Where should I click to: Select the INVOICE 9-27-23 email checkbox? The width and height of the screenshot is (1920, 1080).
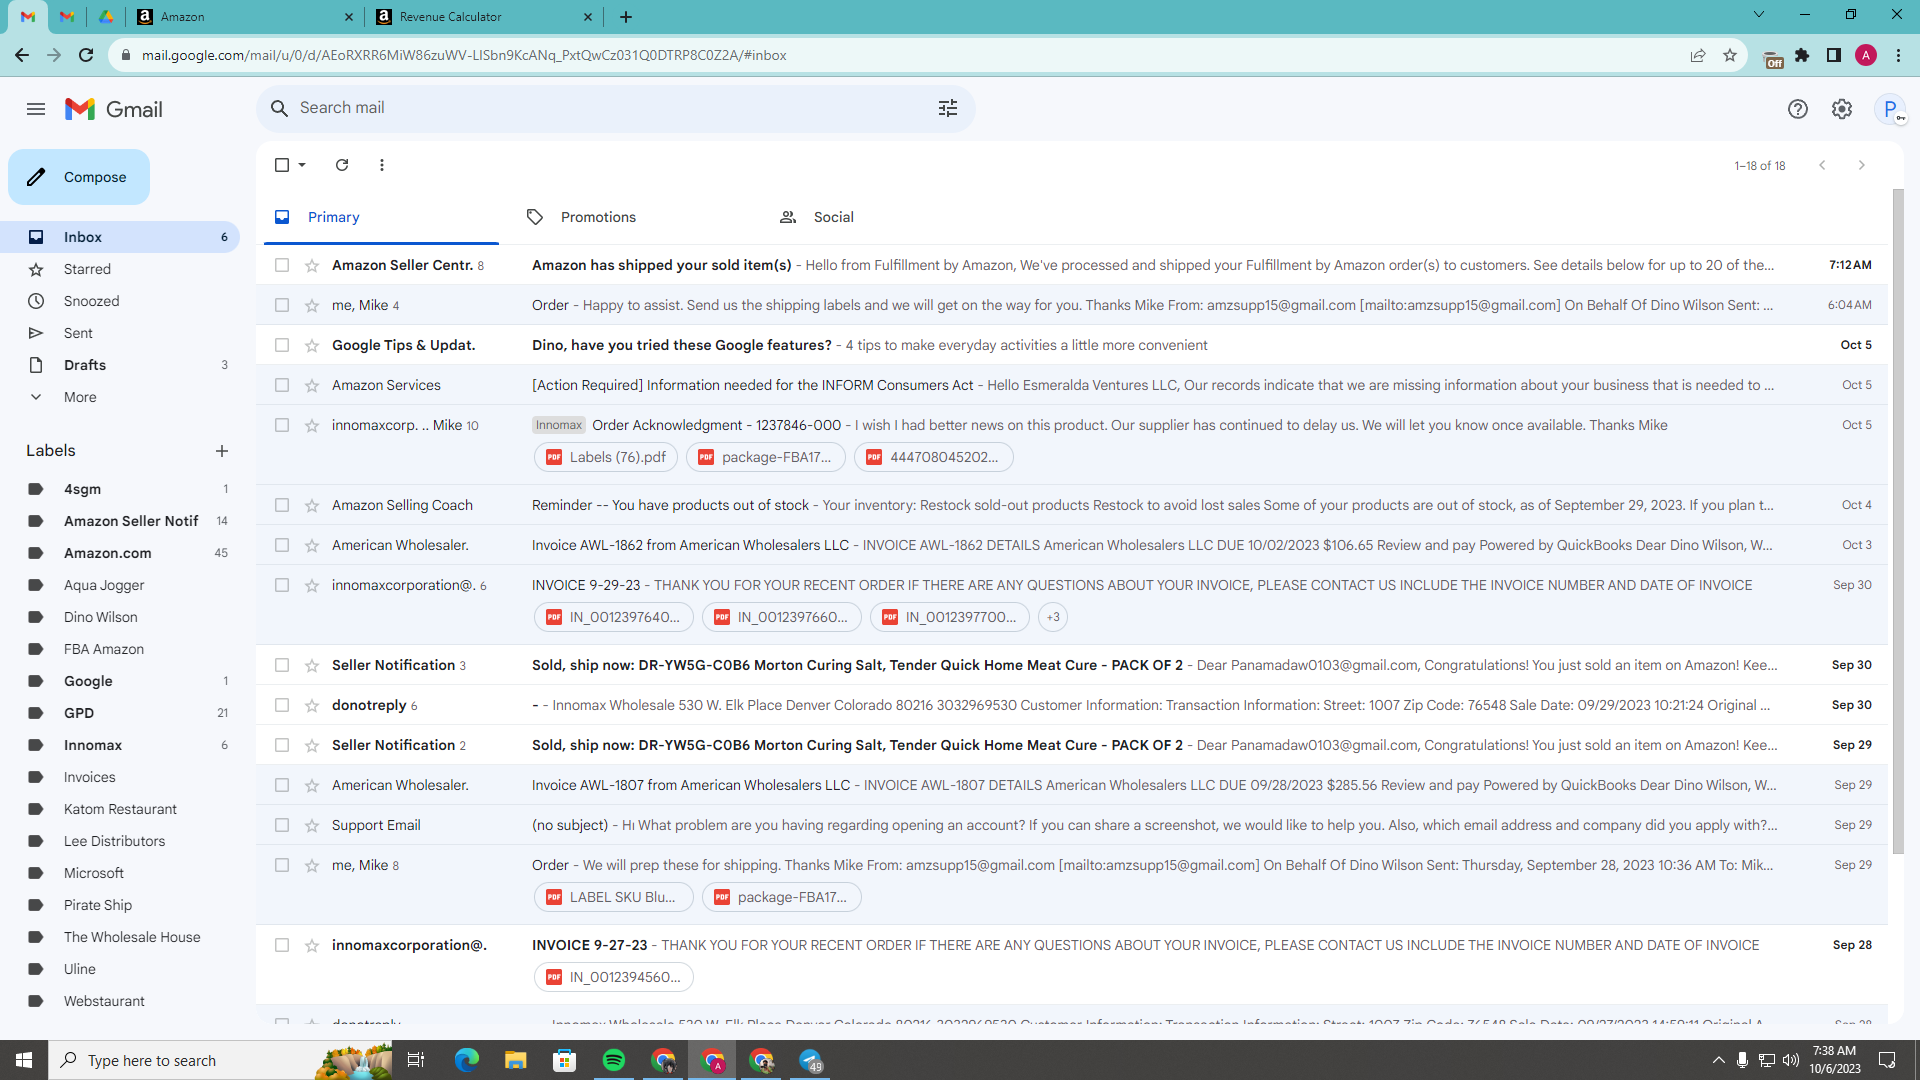click(x=282, y=945)
